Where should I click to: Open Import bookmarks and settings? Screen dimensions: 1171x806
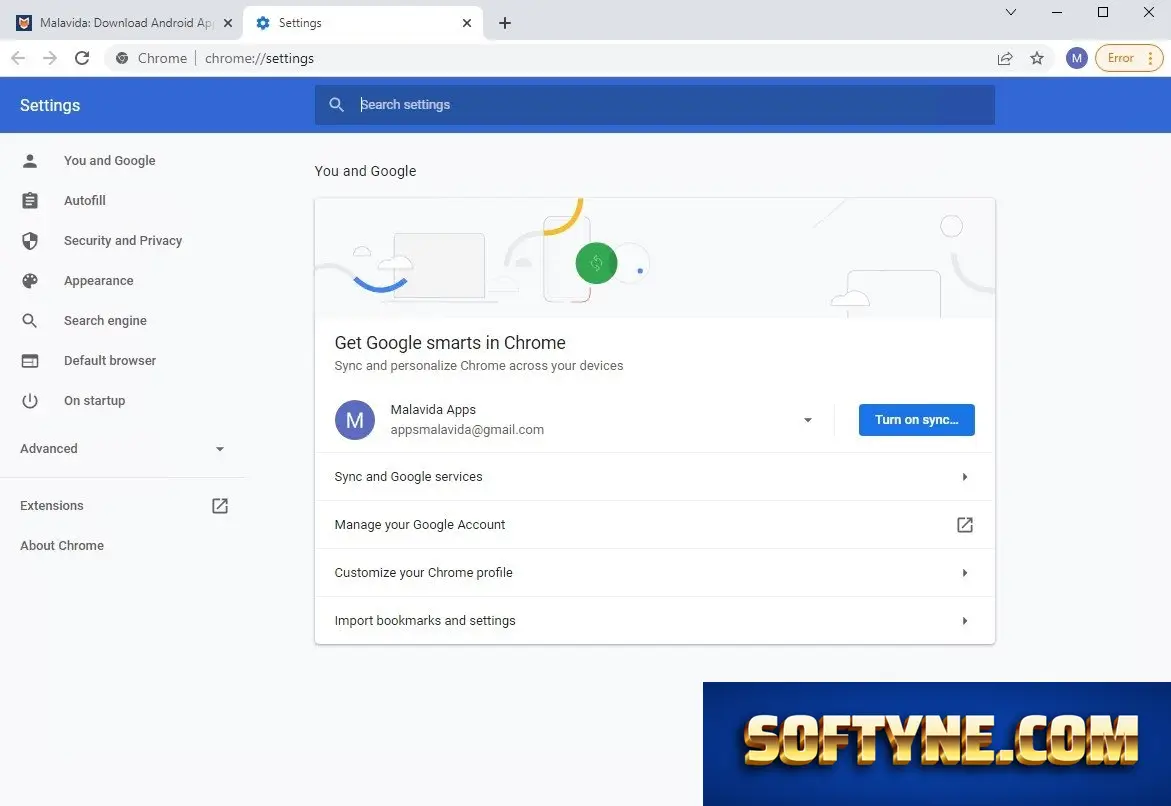click(654, 621)
